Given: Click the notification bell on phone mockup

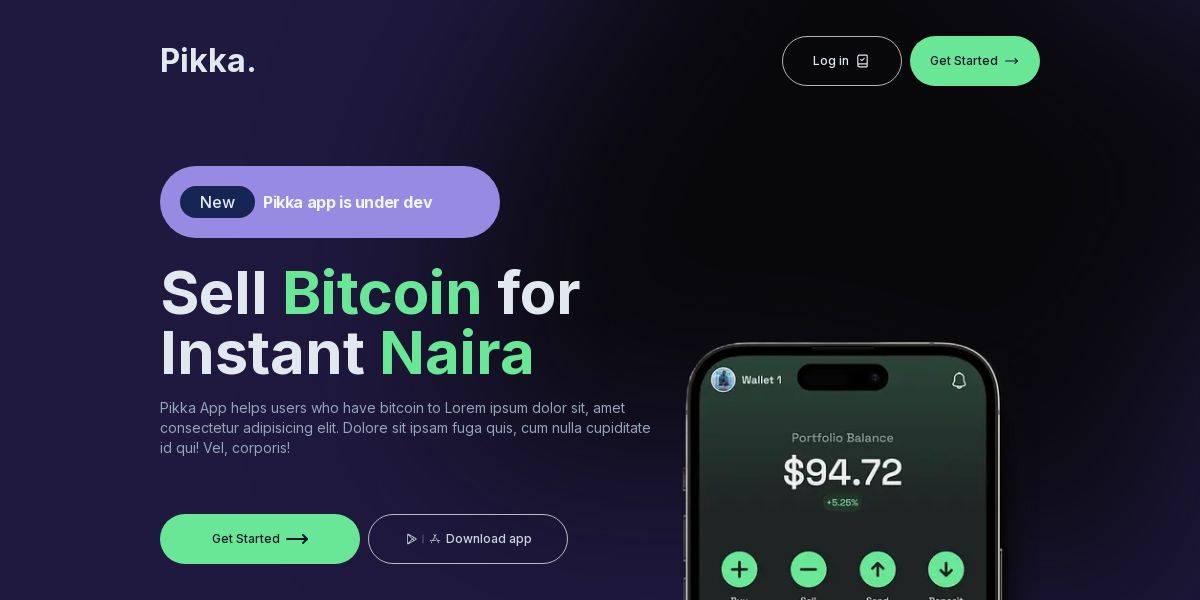Looking at the screenshot, I should 959,380.
